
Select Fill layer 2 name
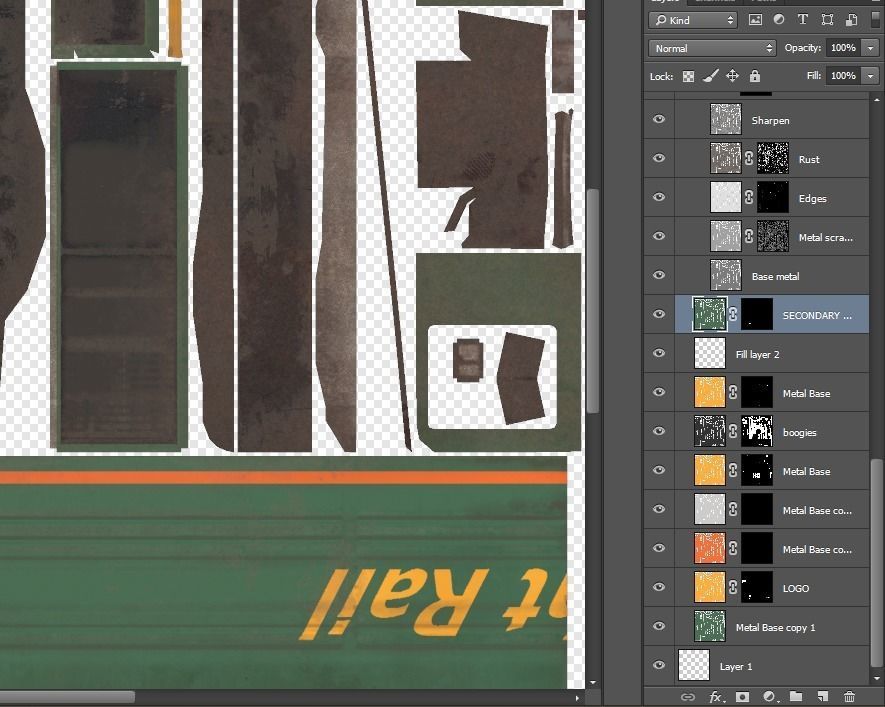(757, 354)
